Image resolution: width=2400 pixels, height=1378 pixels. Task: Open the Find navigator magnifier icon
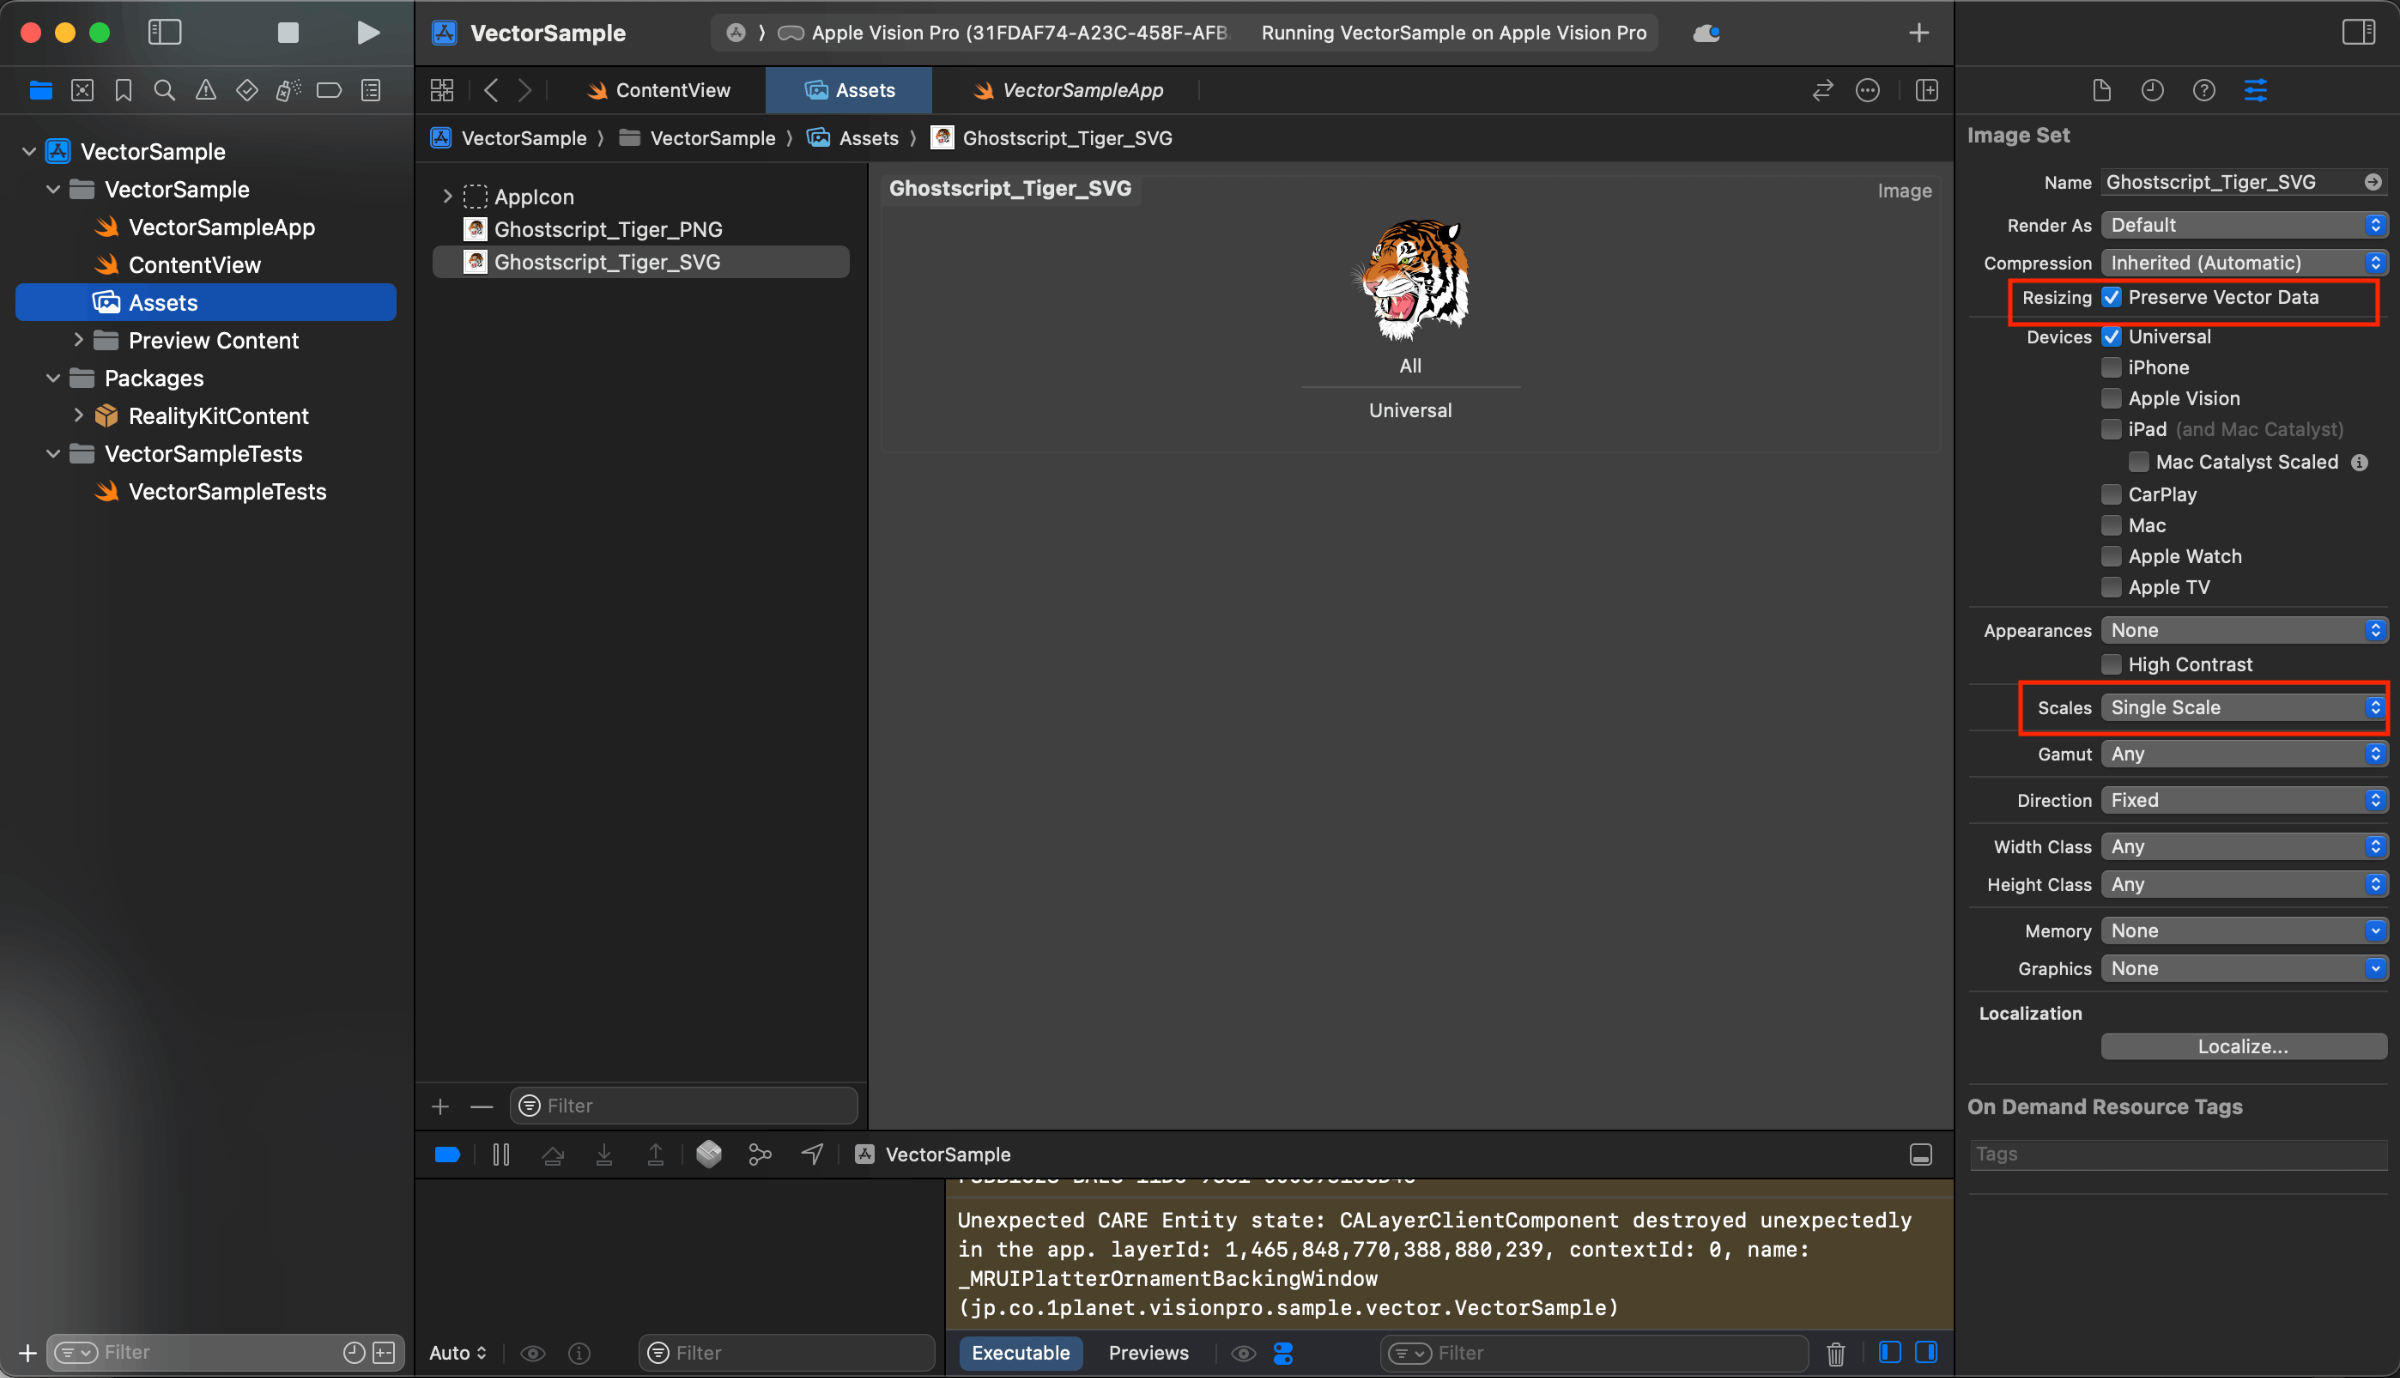coord(164,91)
